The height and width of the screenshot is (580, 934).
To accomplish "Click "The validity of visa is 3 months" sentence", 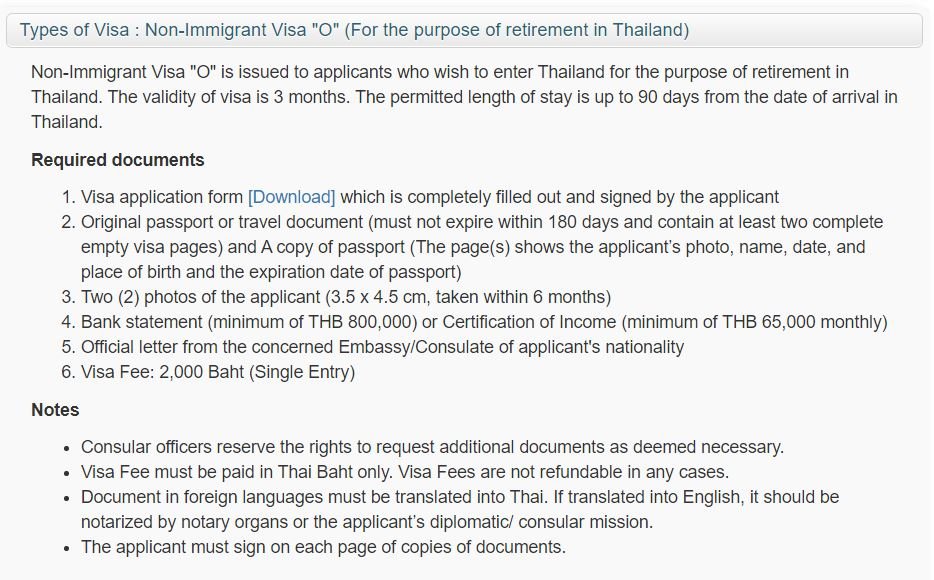I will (229, 97).
